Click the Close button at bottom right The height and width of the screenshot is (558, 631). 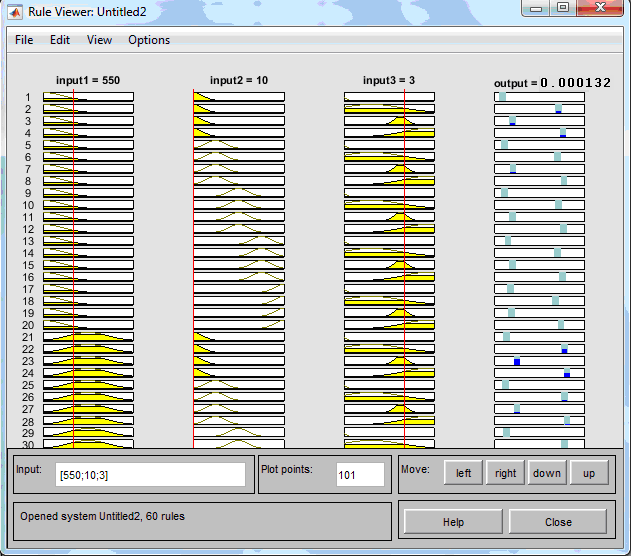point(558,522)
